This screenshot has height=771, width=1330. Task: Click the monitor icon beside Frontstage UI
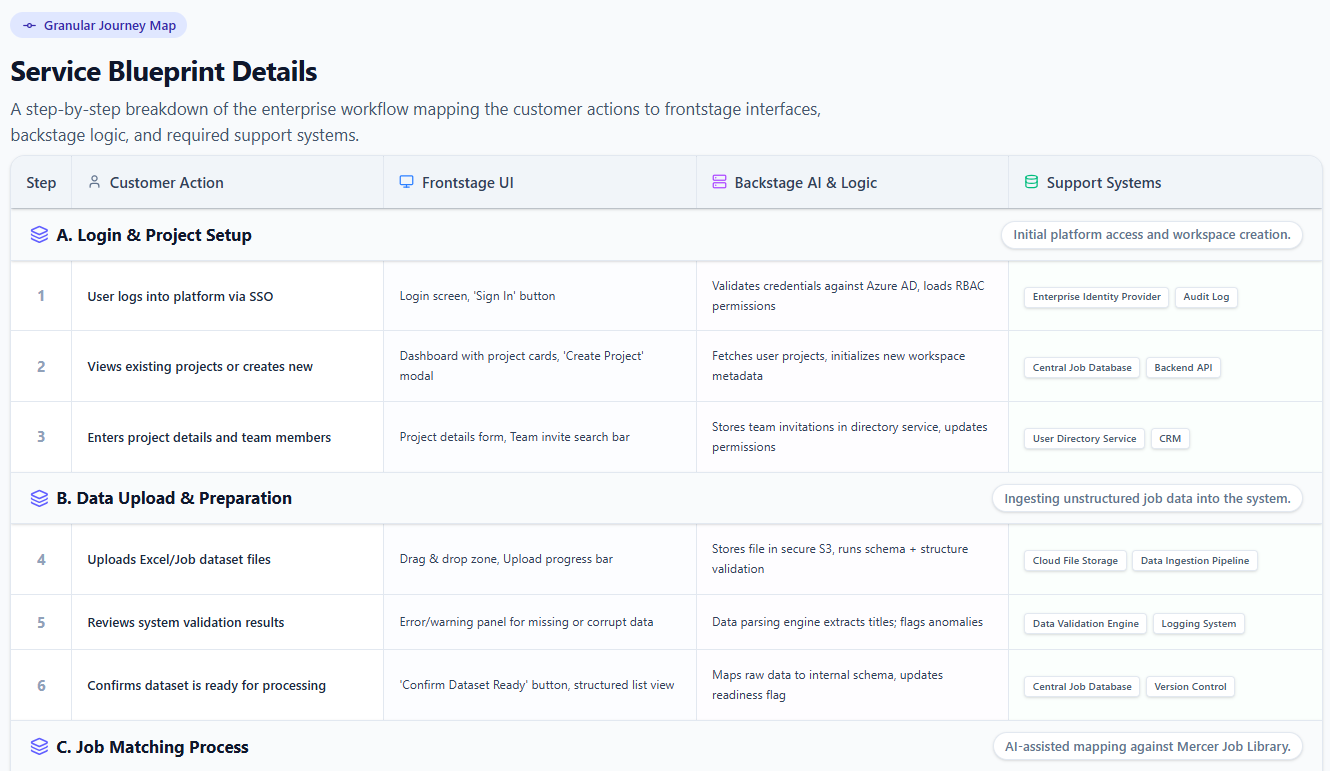(x=407, y=182)
